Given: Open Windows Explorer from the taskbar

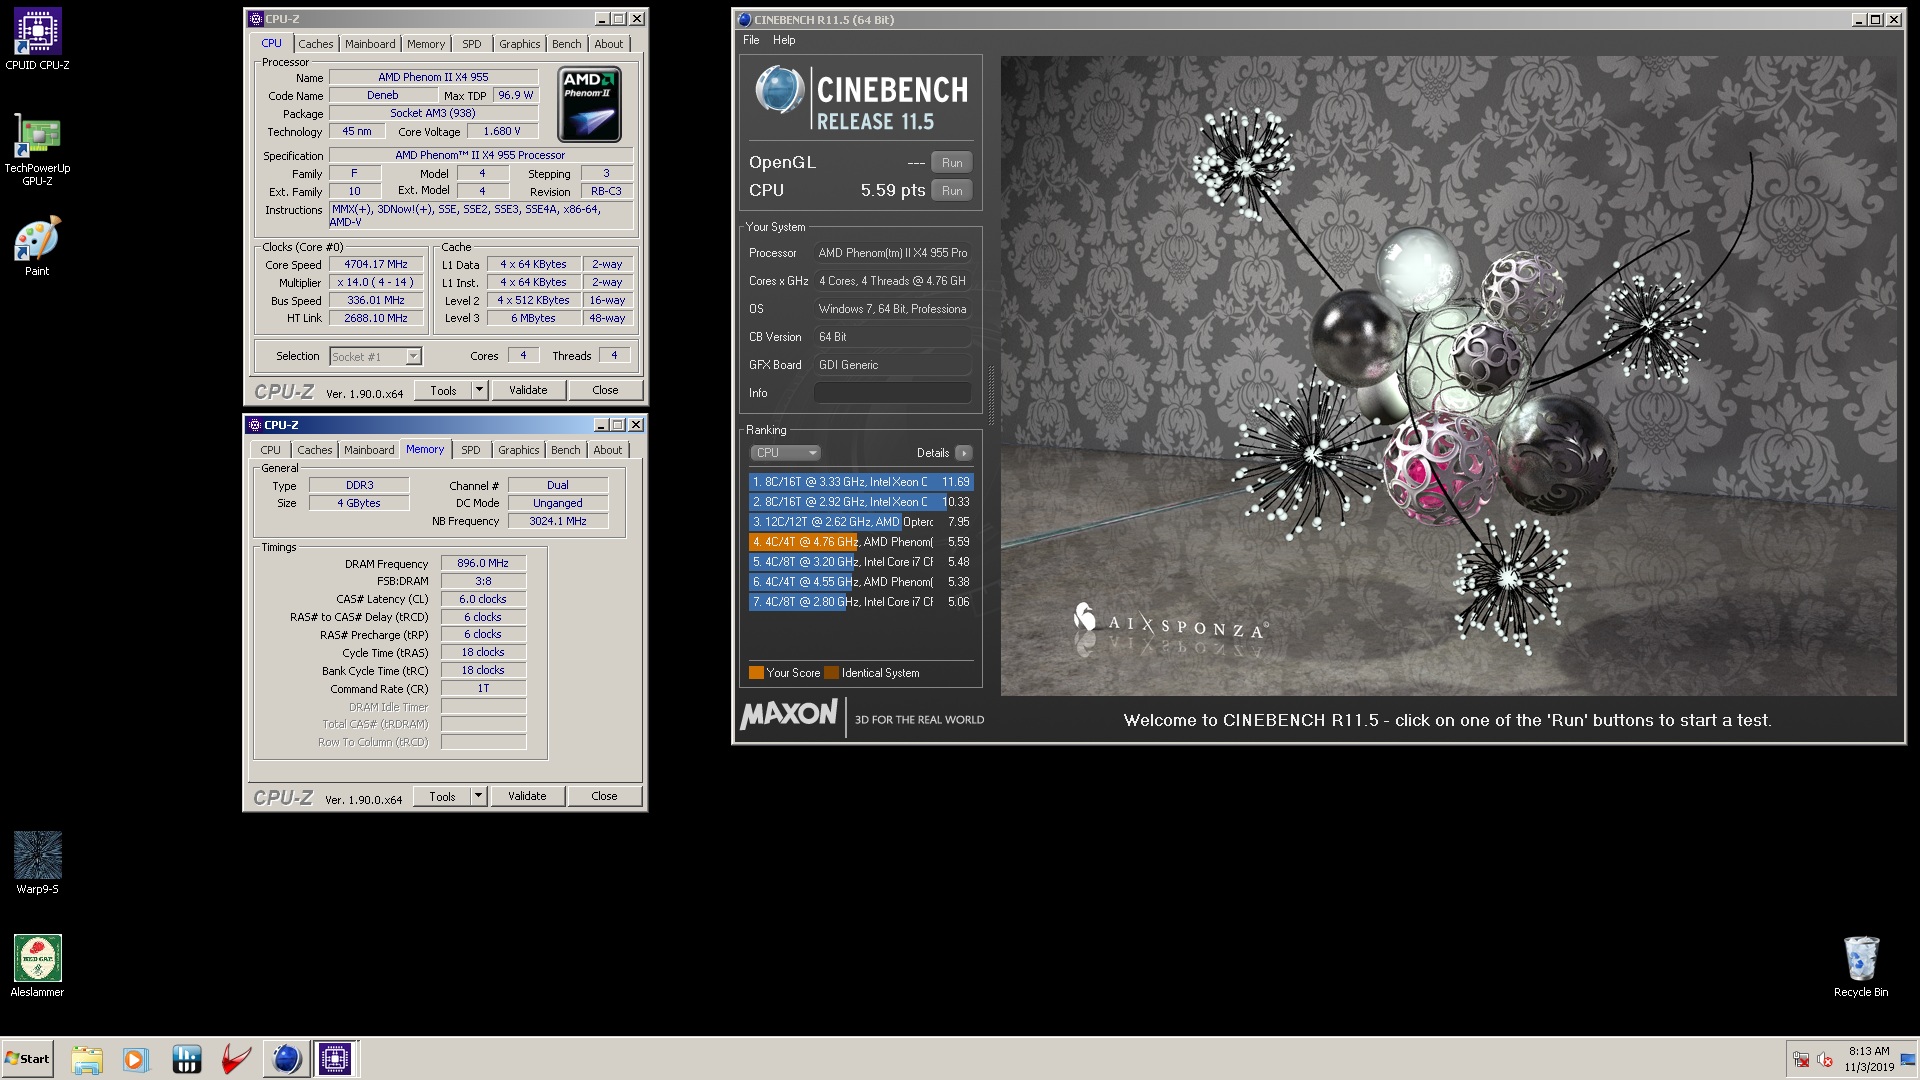Looking at the screenshot, I should coord(87,1059).
